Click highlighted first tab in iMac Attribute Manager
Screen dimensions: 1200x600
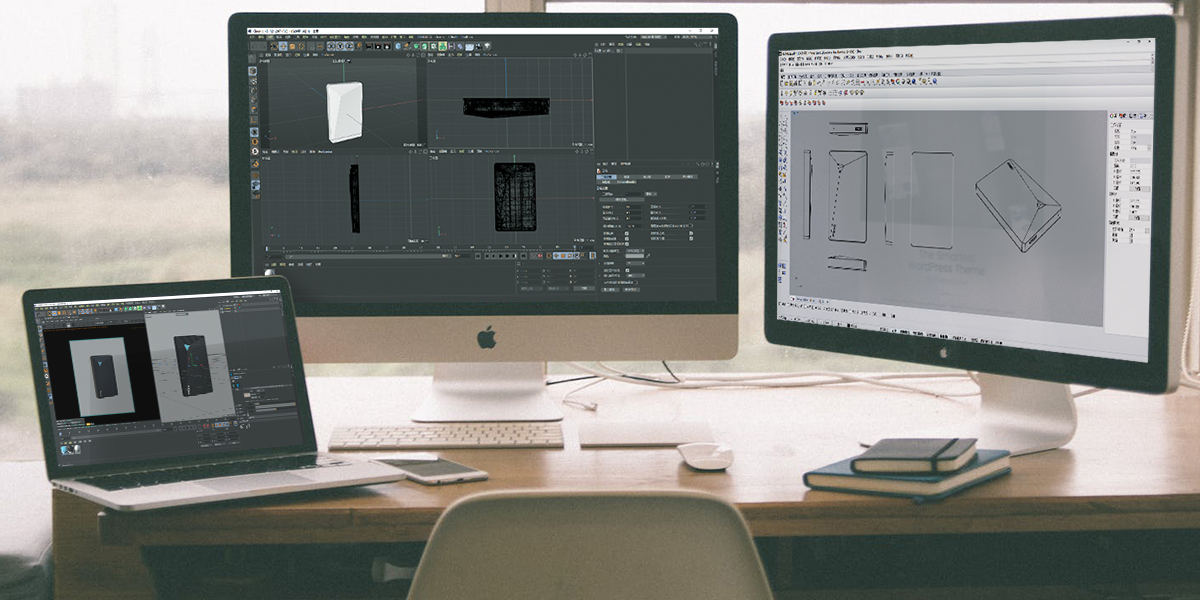click(x=607, y=177)
